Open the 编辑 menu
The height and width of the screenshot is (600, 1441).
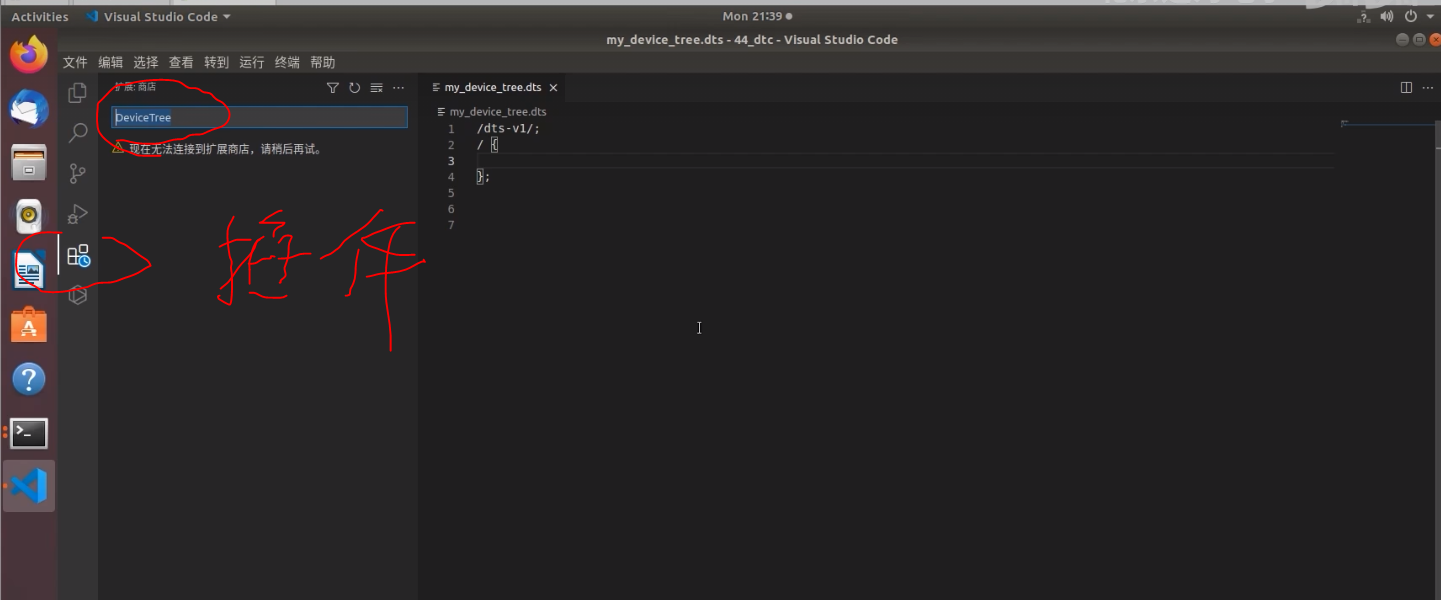point(110,62)
